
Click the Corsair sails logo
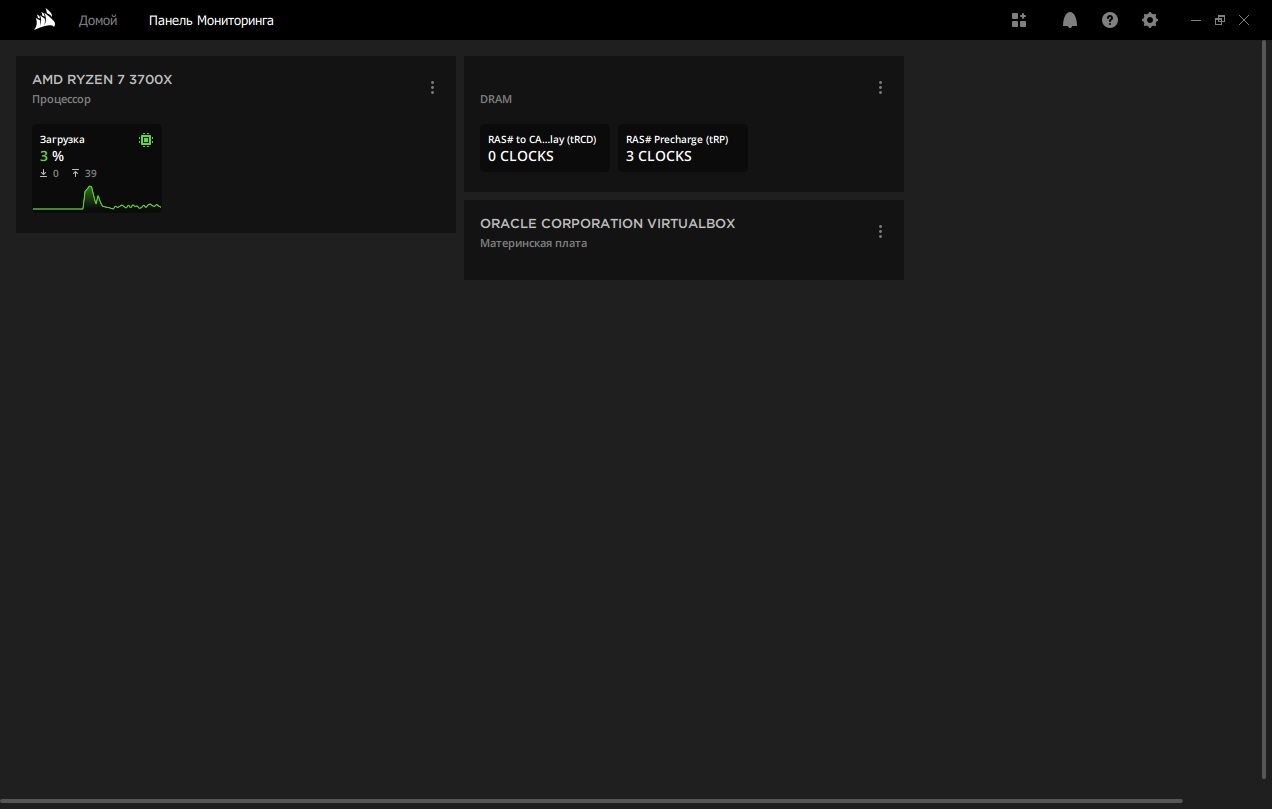(x=44, y=20)
